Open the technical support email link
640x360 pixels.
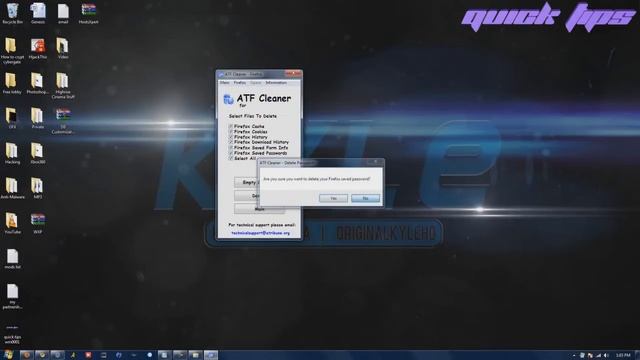click(x=260, y=233)
